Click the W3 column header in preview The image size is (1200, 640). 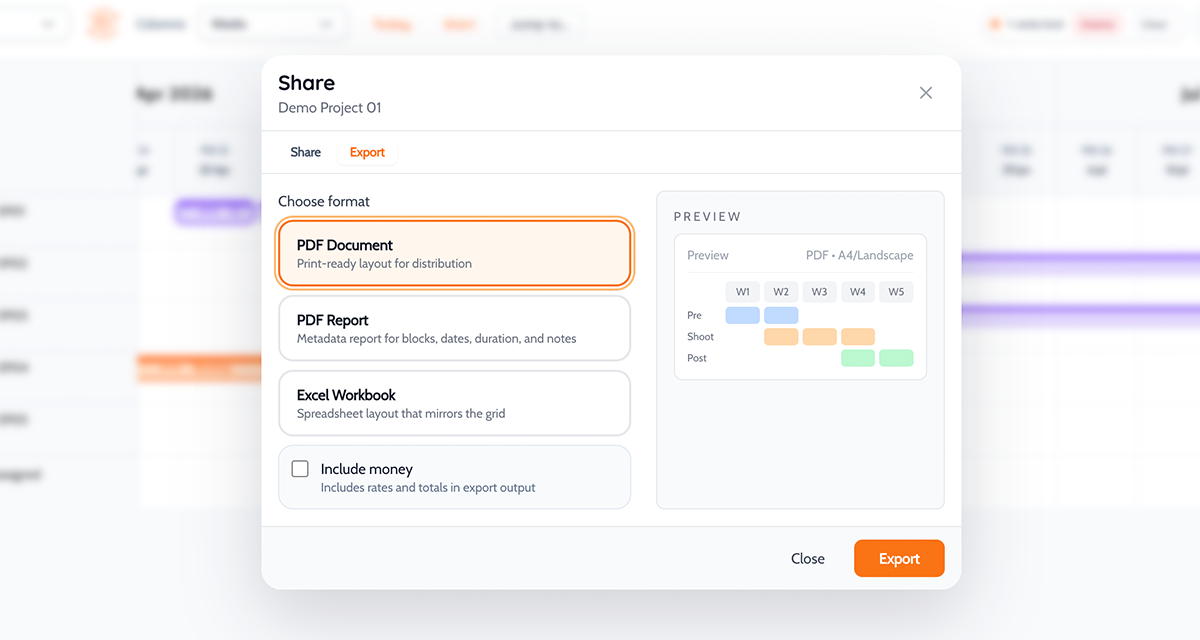(819, 292)
